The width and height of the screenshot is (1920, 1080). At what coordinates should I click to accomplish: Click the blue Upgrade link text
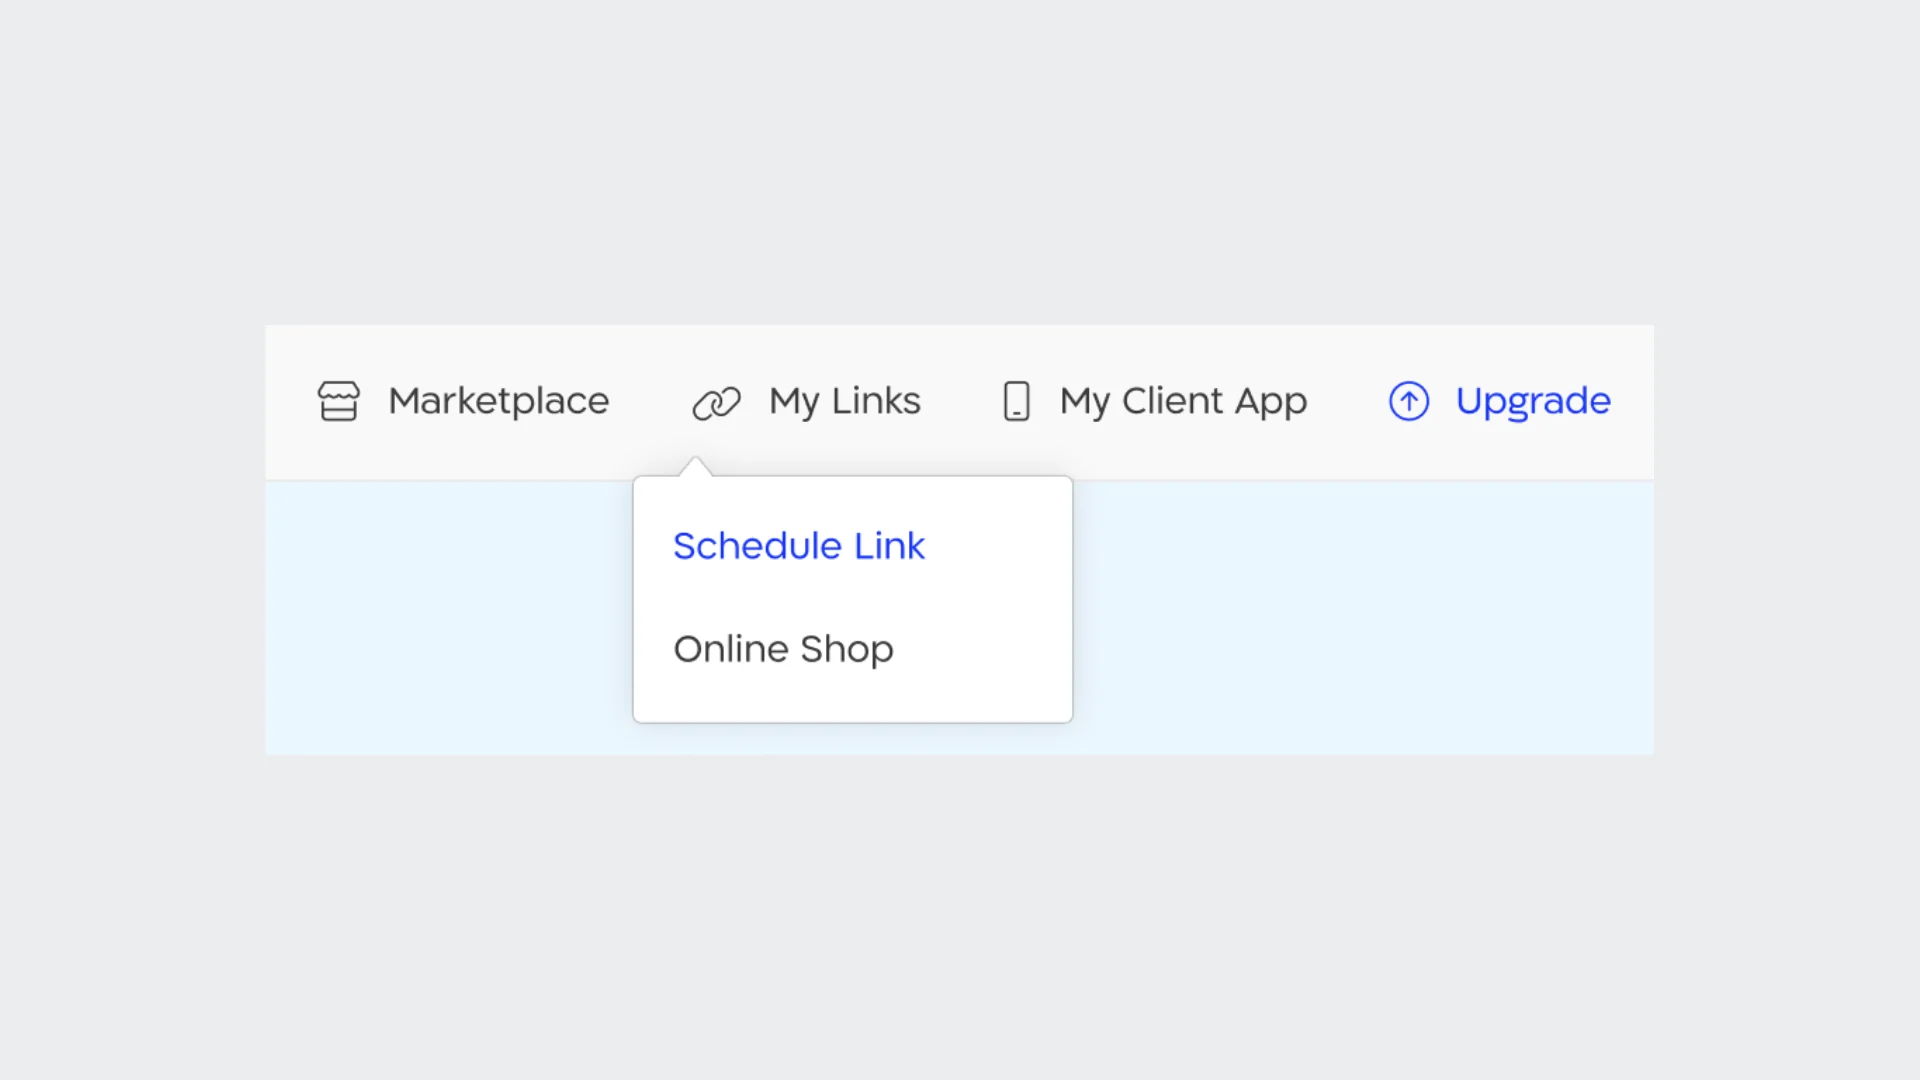pos(1532,401)
